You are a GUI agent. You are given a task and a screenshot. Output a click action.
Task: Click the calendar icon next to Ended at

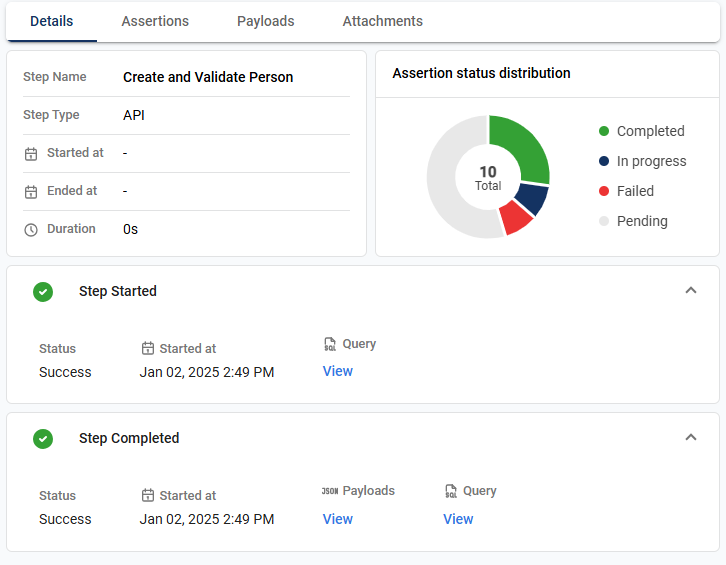pos(31,191)
